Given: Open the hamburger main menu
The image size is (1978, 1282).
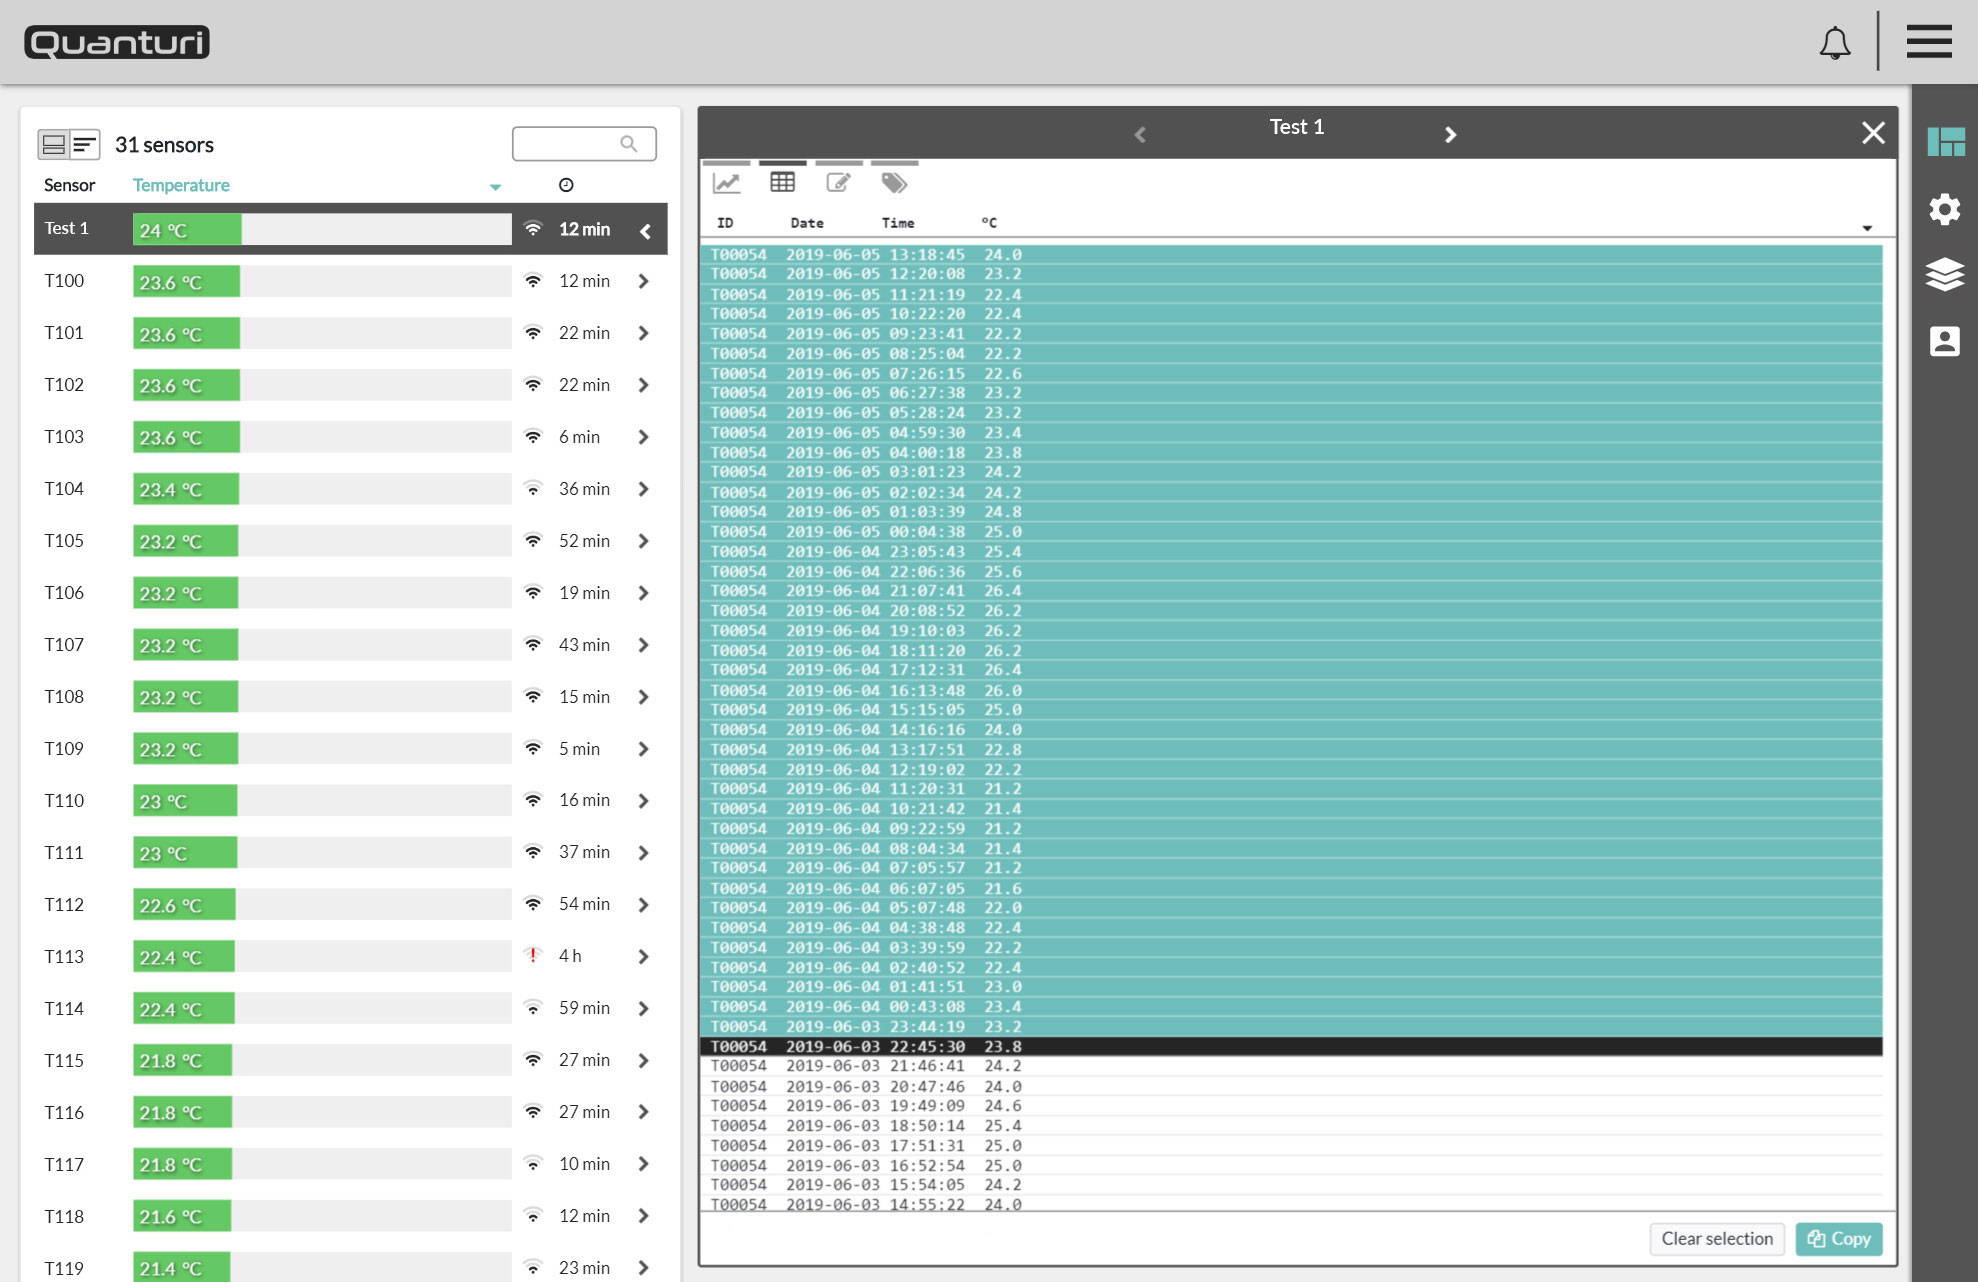Looking at the screenshot, I should tap(1929, 42).
